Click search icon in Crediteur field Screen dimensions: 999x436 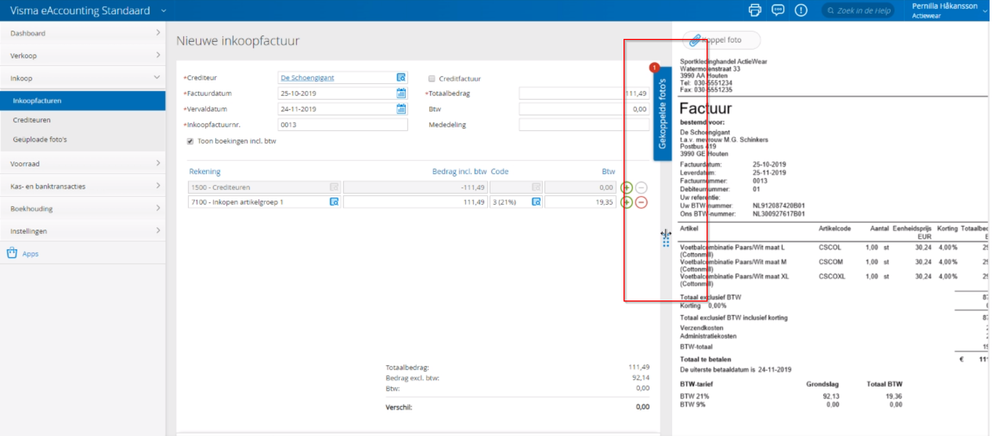[401, 78]
